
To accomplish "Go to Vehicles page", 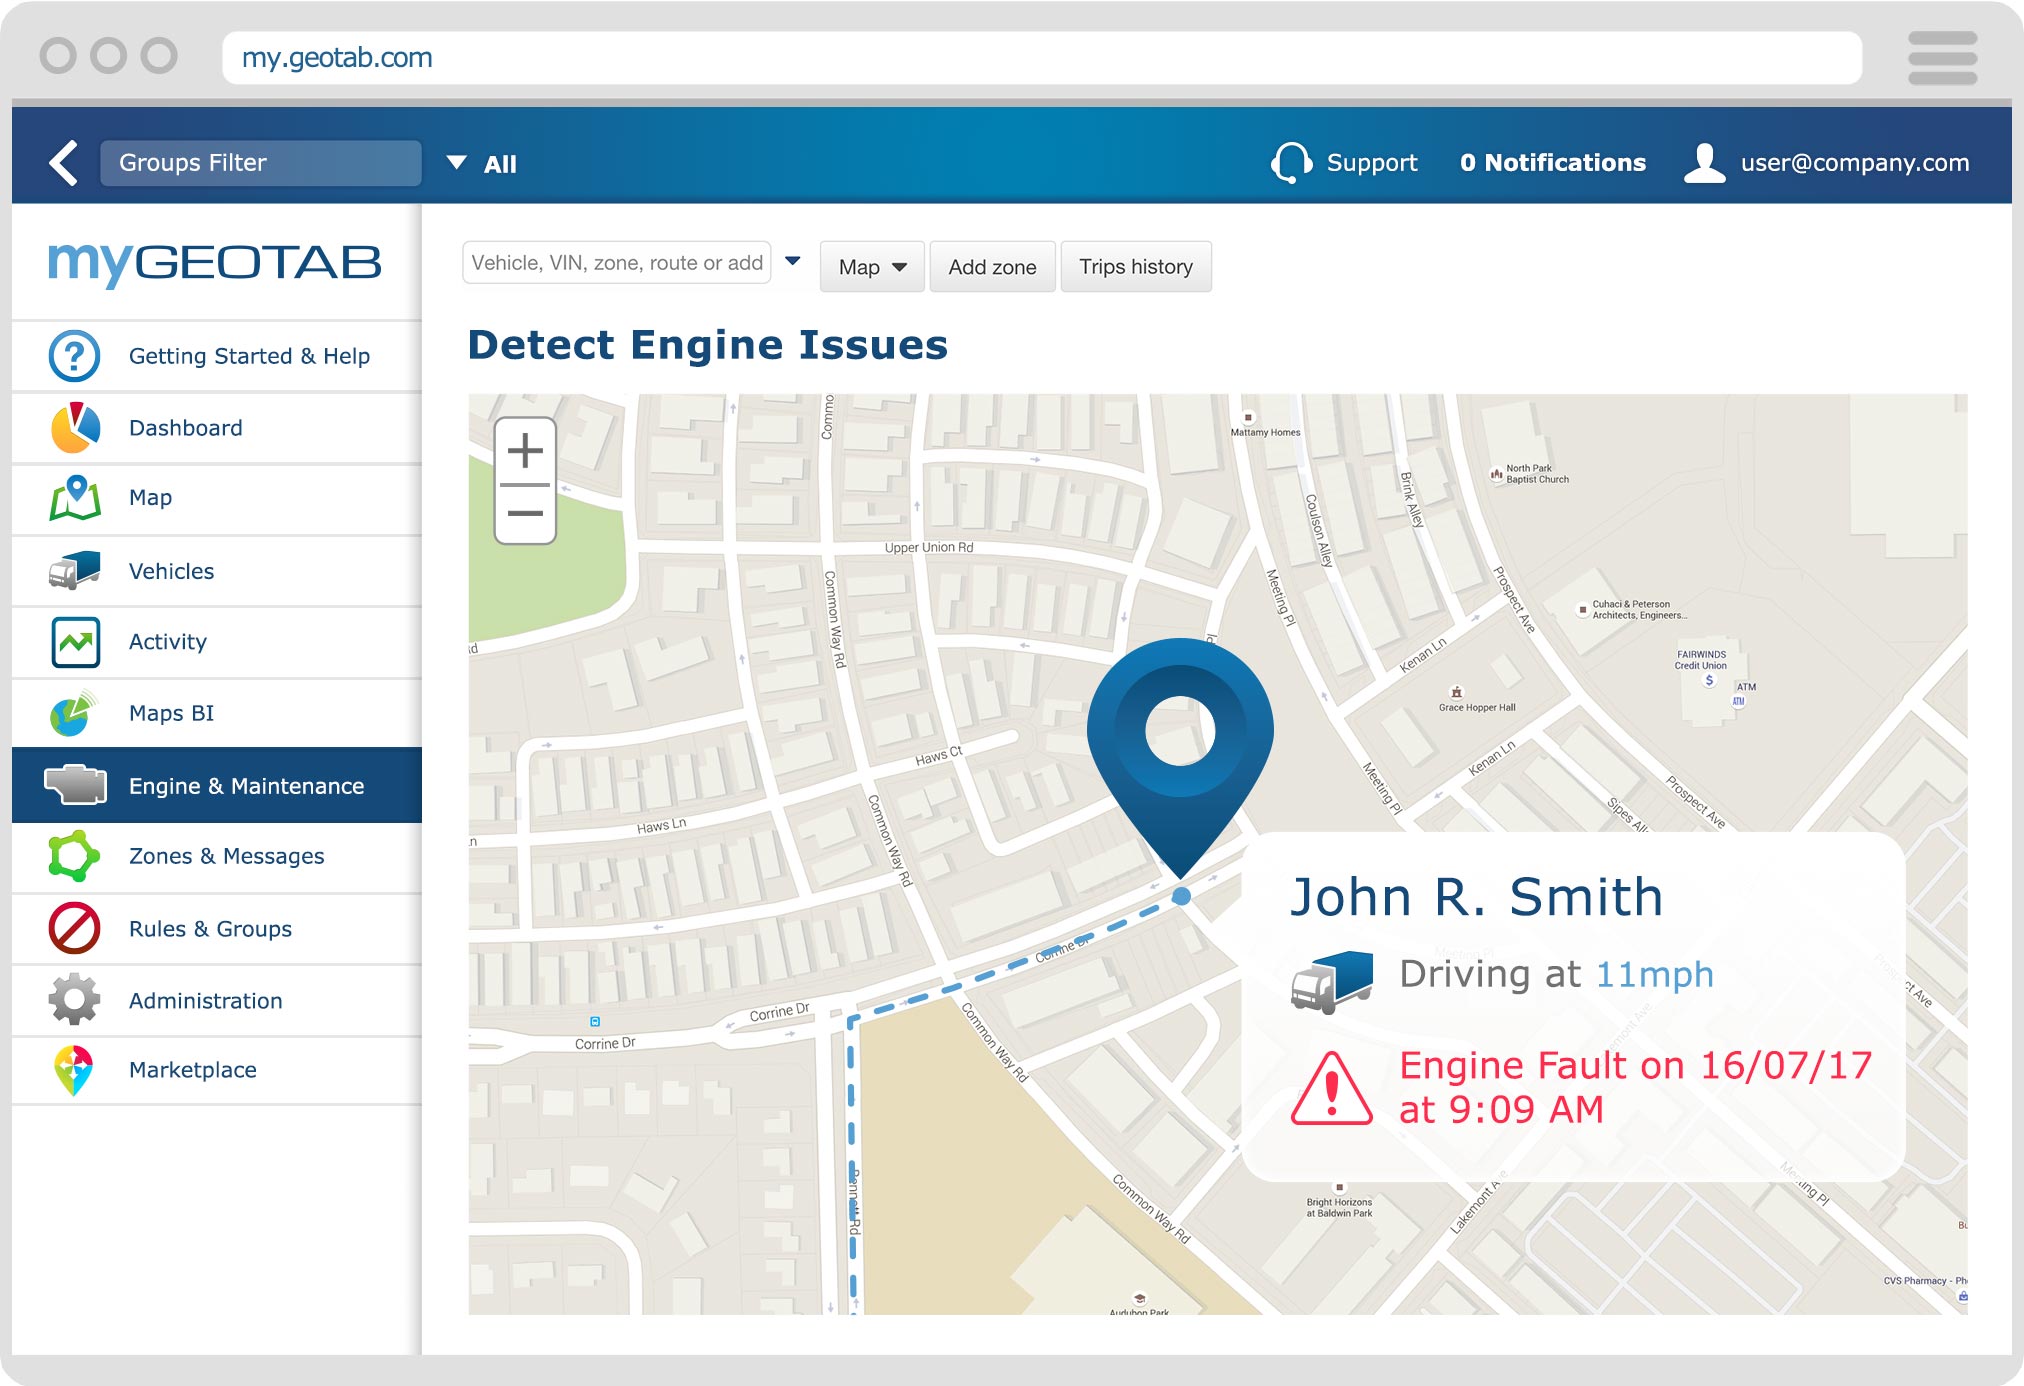I will [x=217, y=571].
